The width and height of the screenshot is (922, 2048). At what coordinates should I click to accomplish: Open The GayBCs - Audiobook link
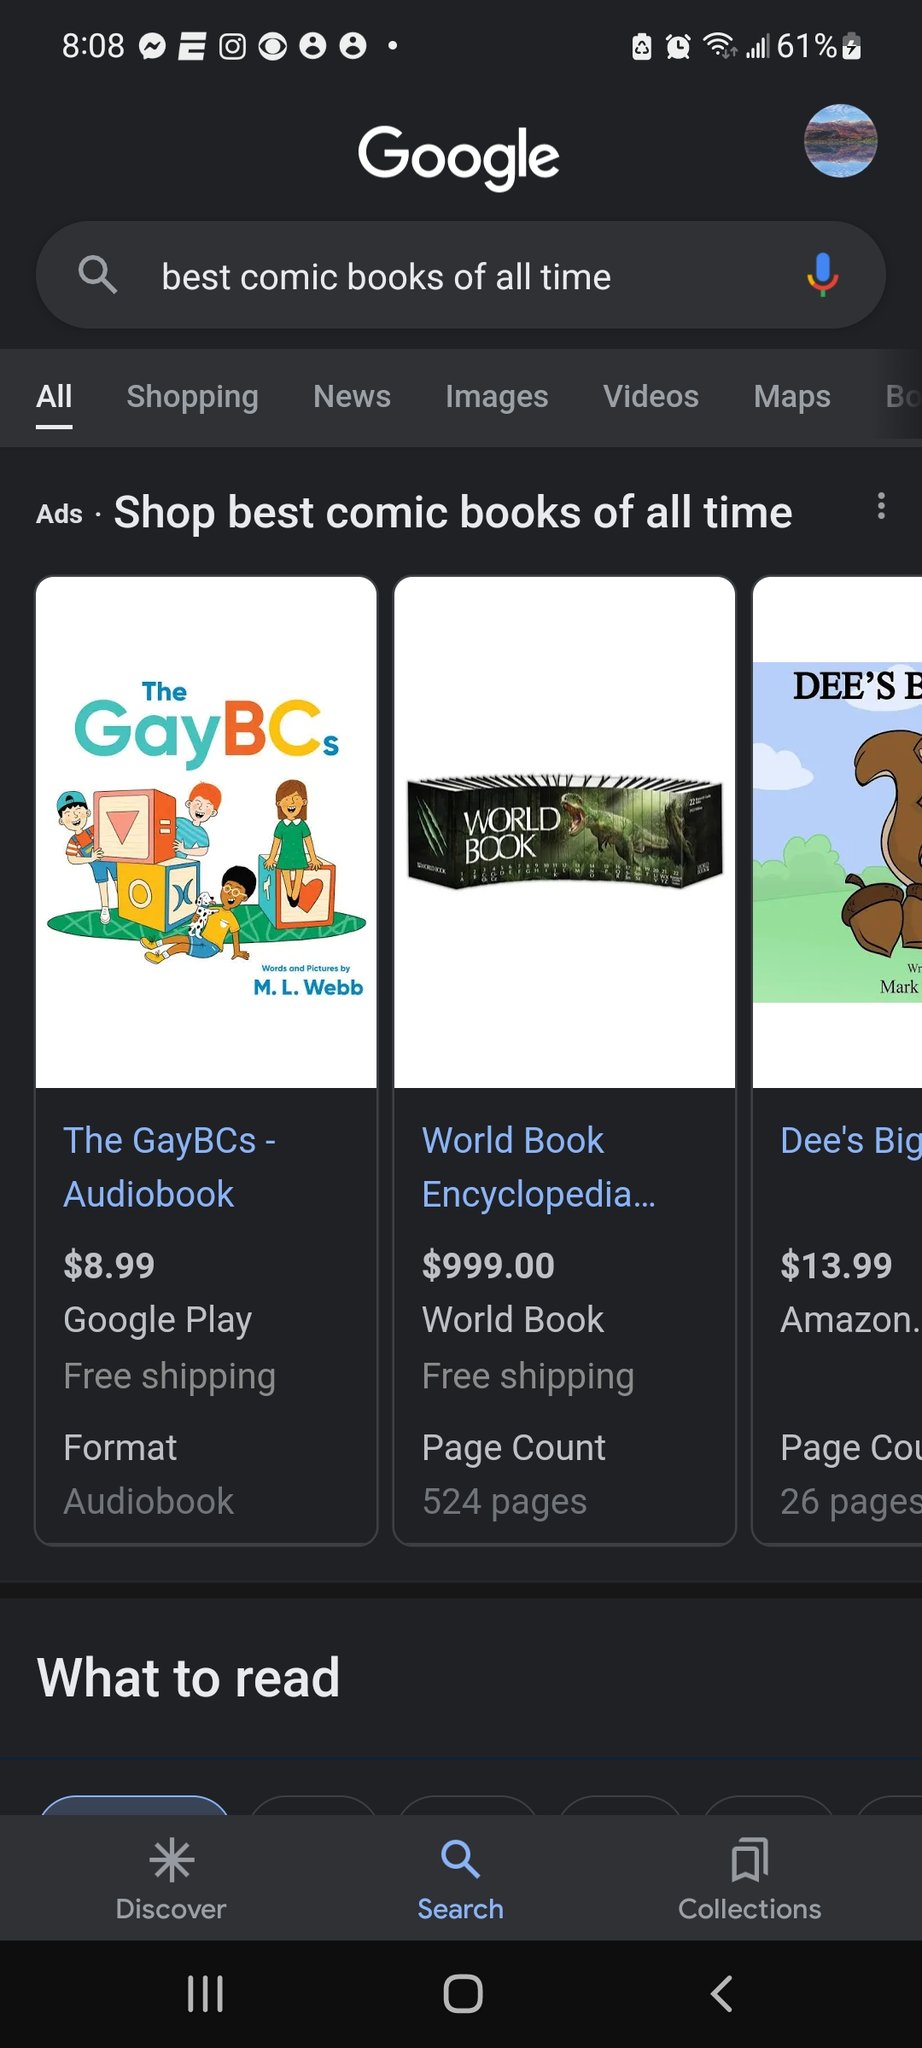[170, 1167]
